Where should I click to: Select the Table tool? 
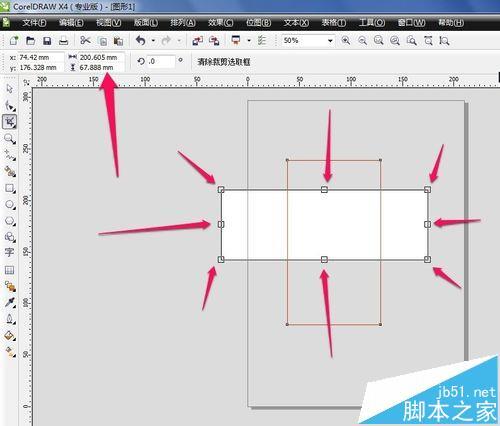point(9,270)
